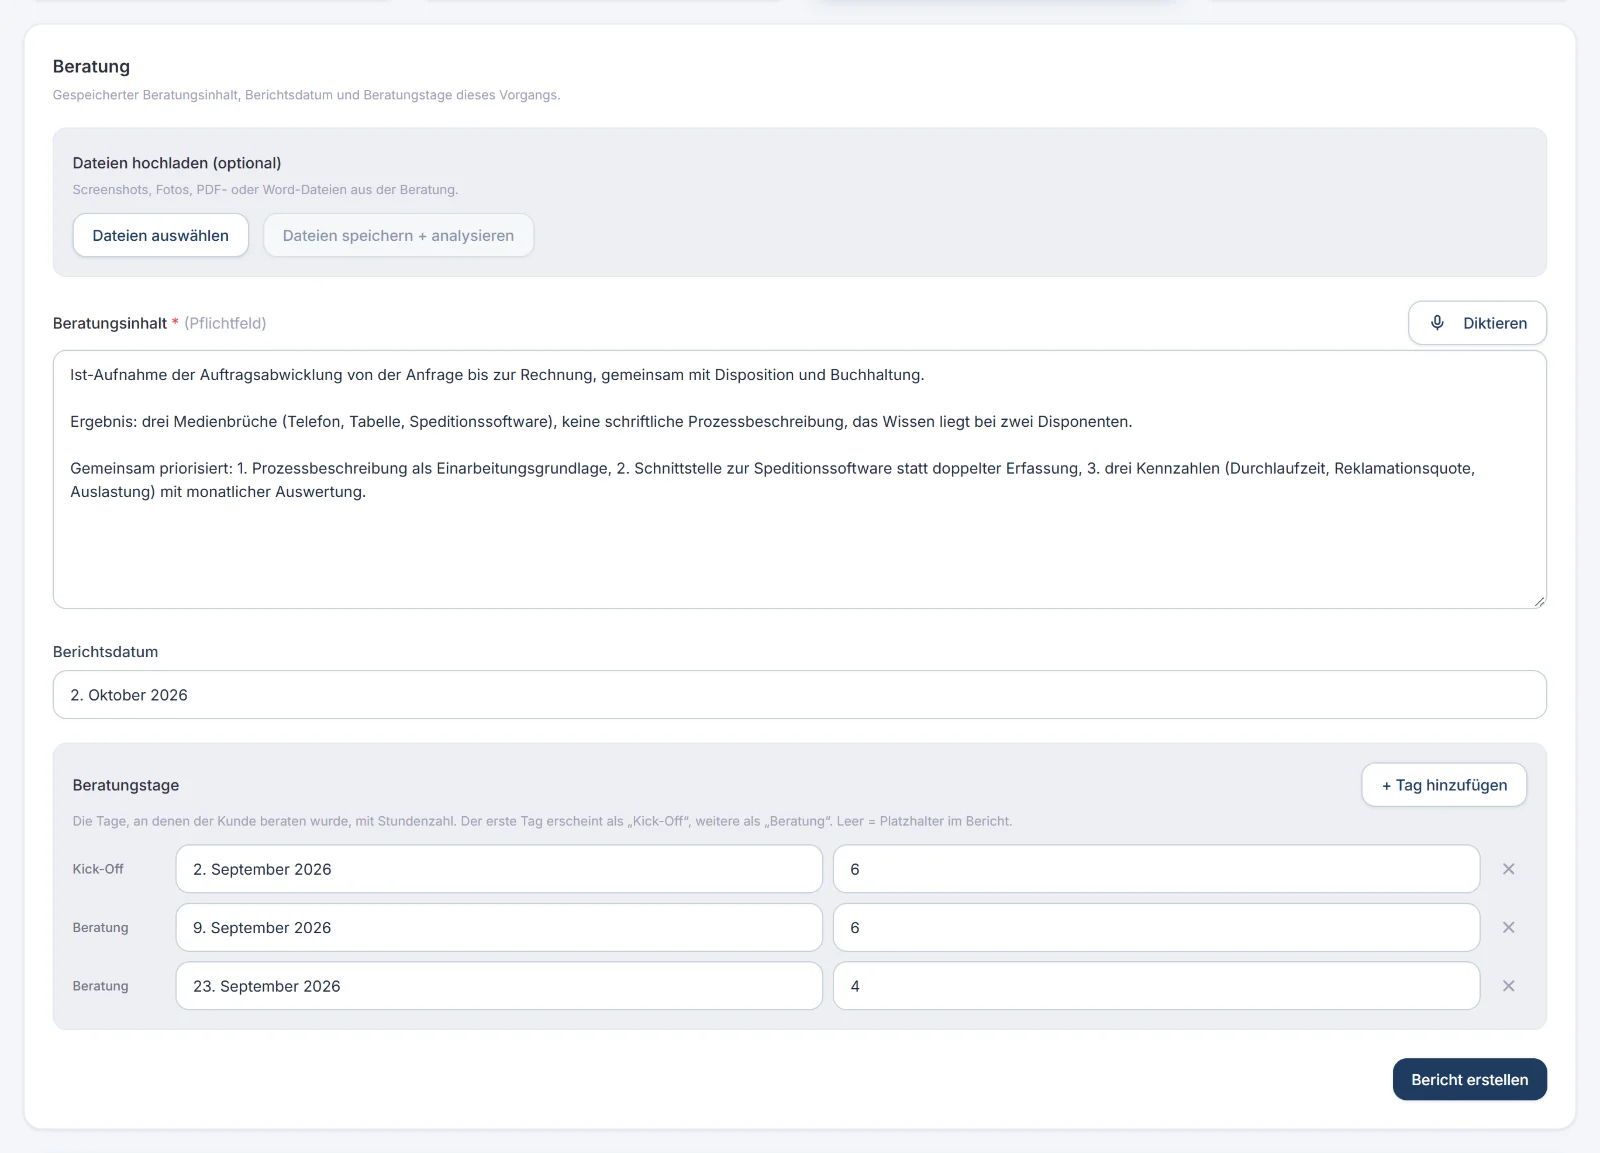Edit the date field 23. September 2026
Image resolution: width=1600 pixels, height=1153 pixels.
tap(499, 986)
